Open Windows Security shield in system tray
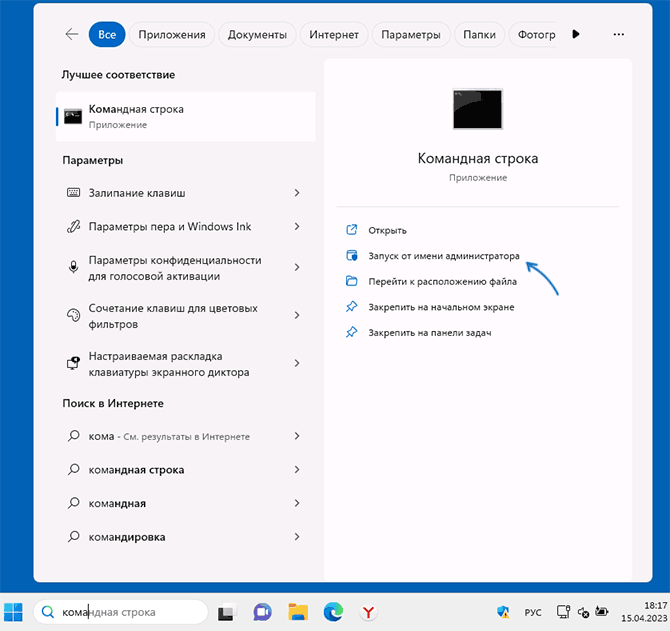 [503, 611]
